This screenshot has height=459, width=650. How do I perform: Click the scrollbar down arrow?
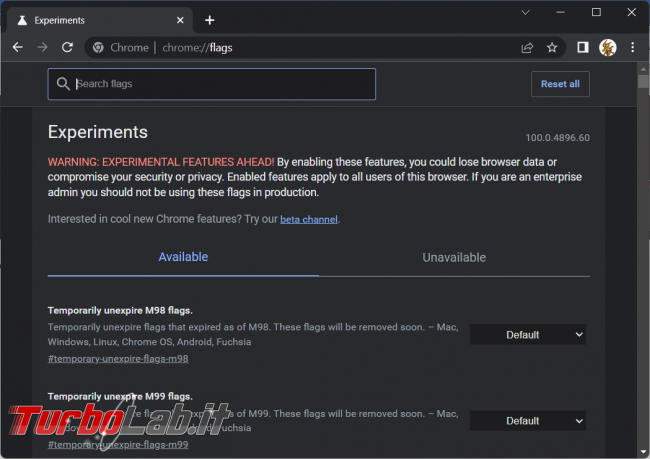(x=643, y=452)
